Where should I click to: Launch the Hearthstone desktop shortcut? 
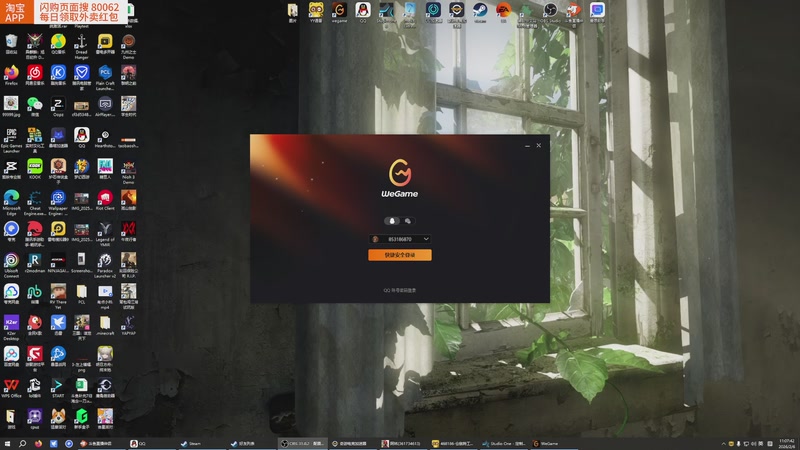(x=105, y=138)
